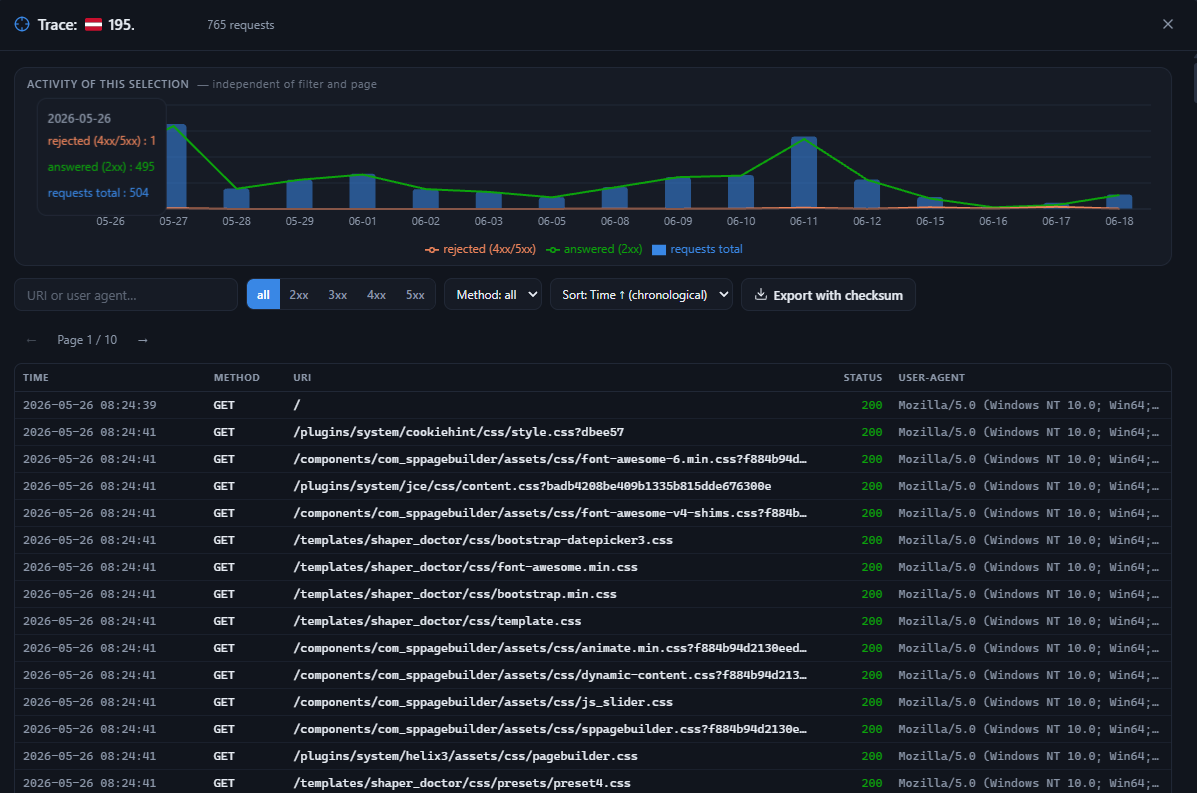Image resolution: width=1197 pixels, height=793 pixels.
Task: Click the USER-AGENT column header
Action: [931, 378]
